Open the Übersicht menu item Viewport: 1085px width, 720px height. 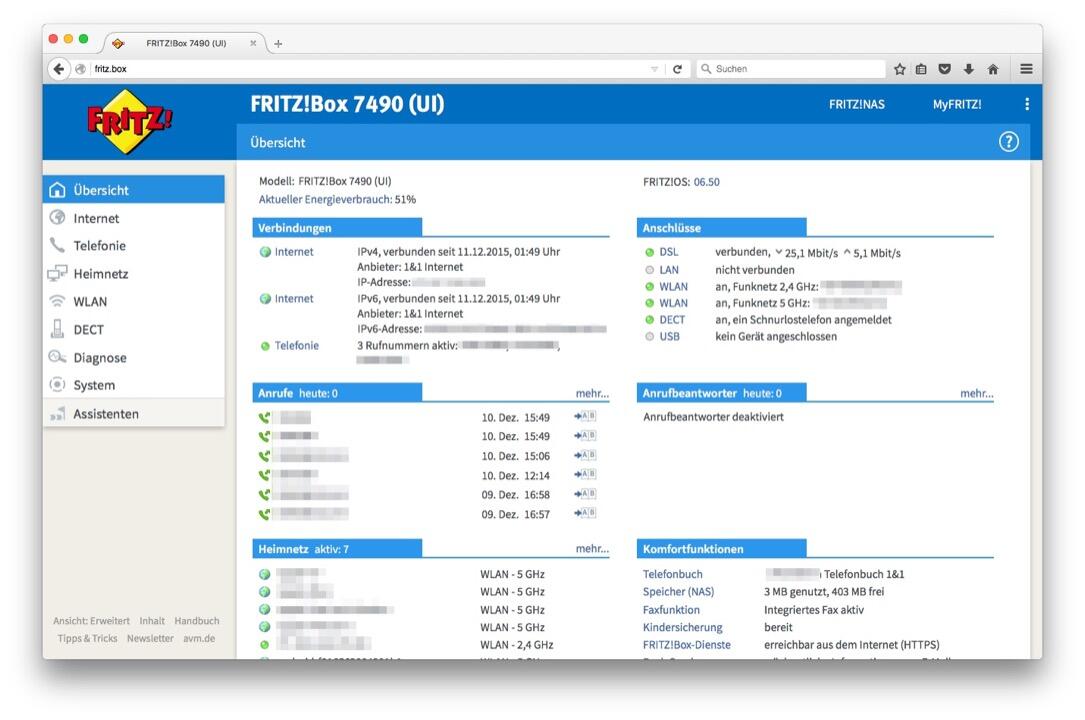coord(134,190)
